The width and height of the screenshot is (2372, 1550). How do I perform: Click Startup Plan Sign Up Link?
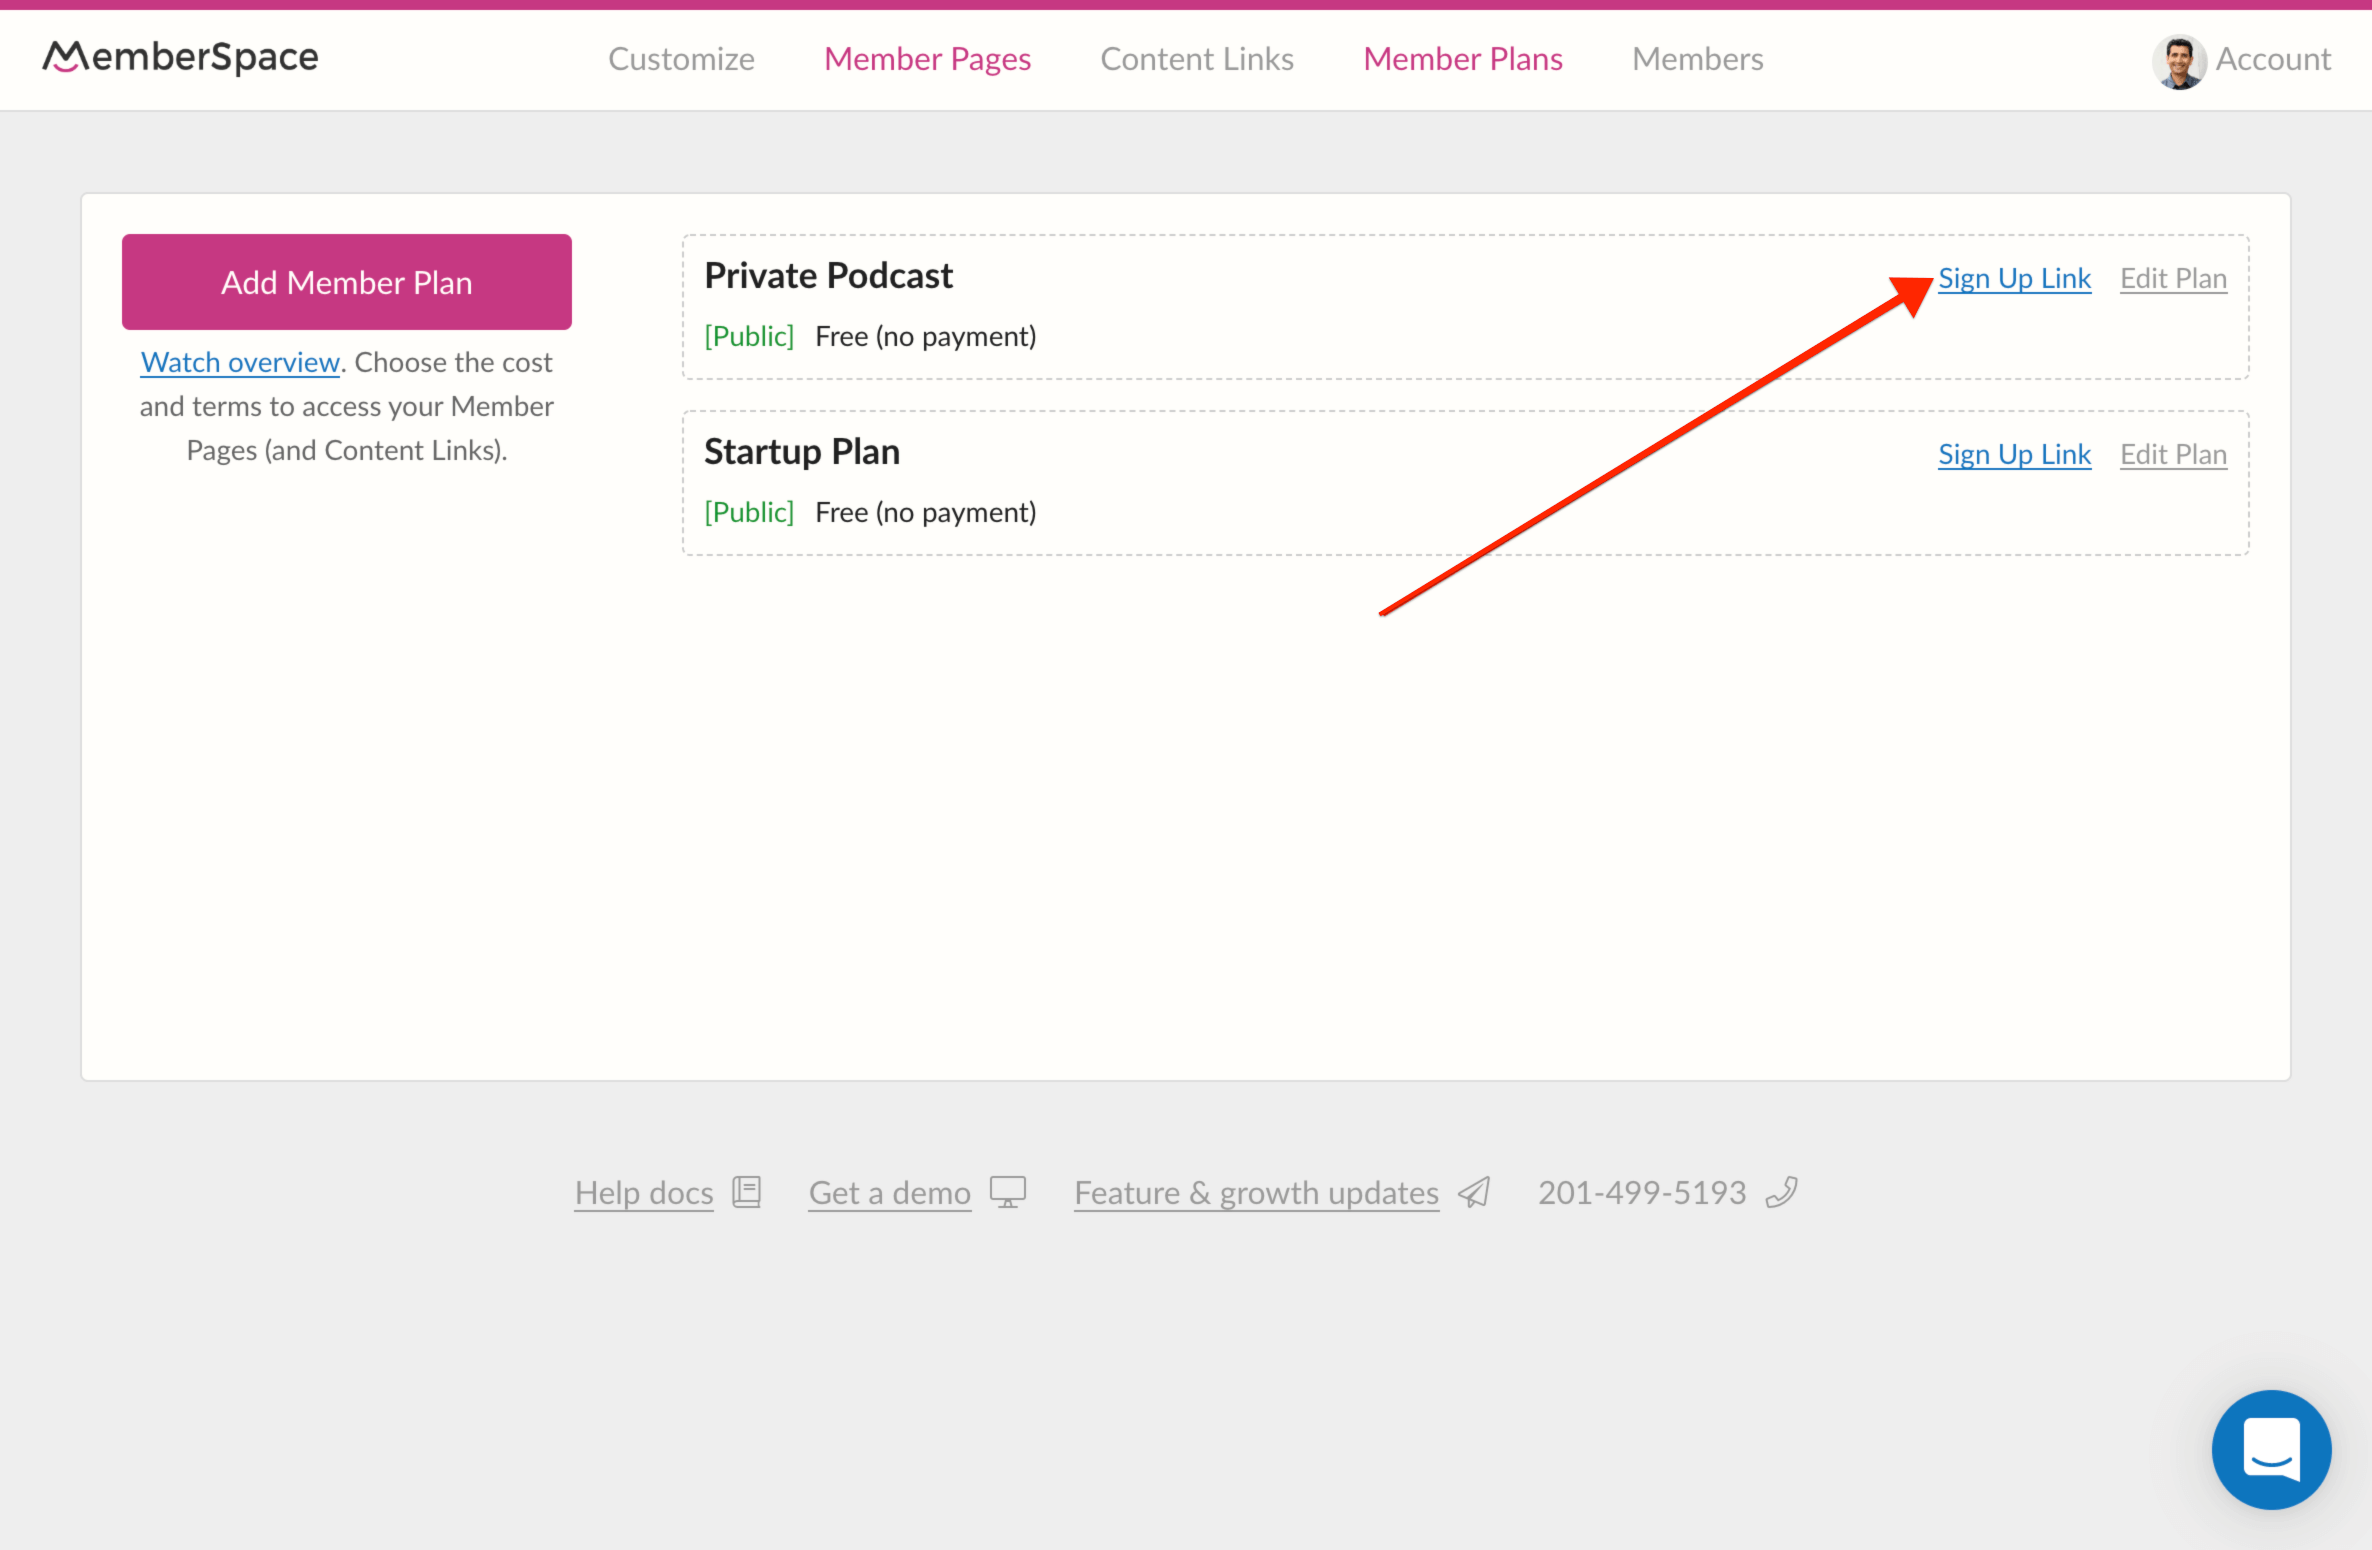point(2014,454)
